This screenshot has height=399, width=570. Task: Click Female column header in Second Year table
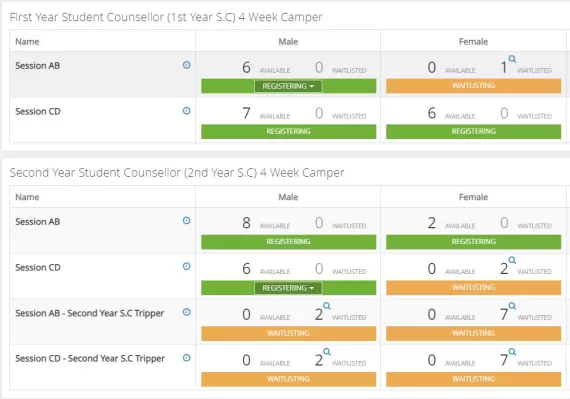[473, 197]
